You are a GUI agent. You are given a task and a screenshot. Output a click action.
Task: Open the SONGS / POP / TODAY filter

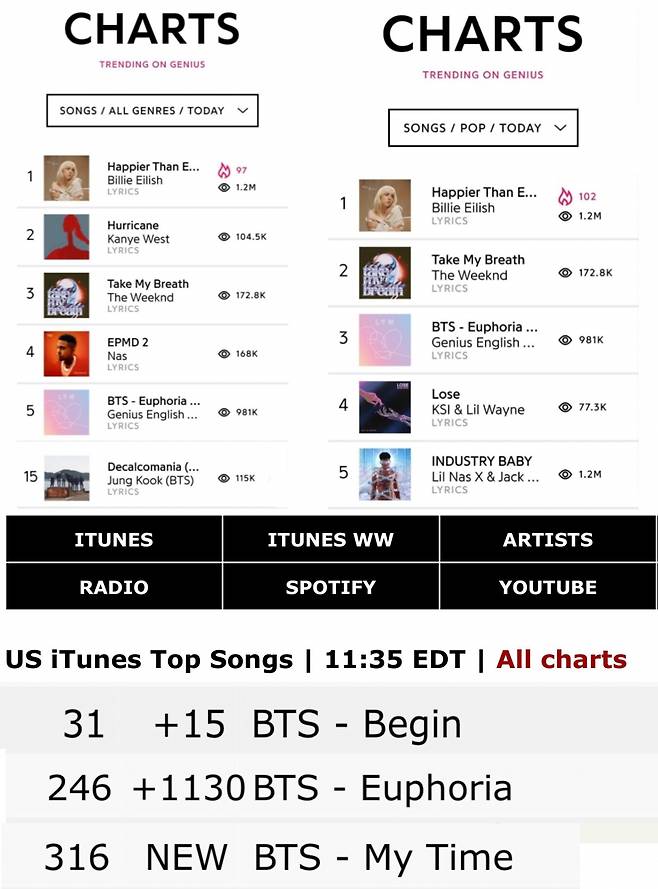(x=483, y=128)
